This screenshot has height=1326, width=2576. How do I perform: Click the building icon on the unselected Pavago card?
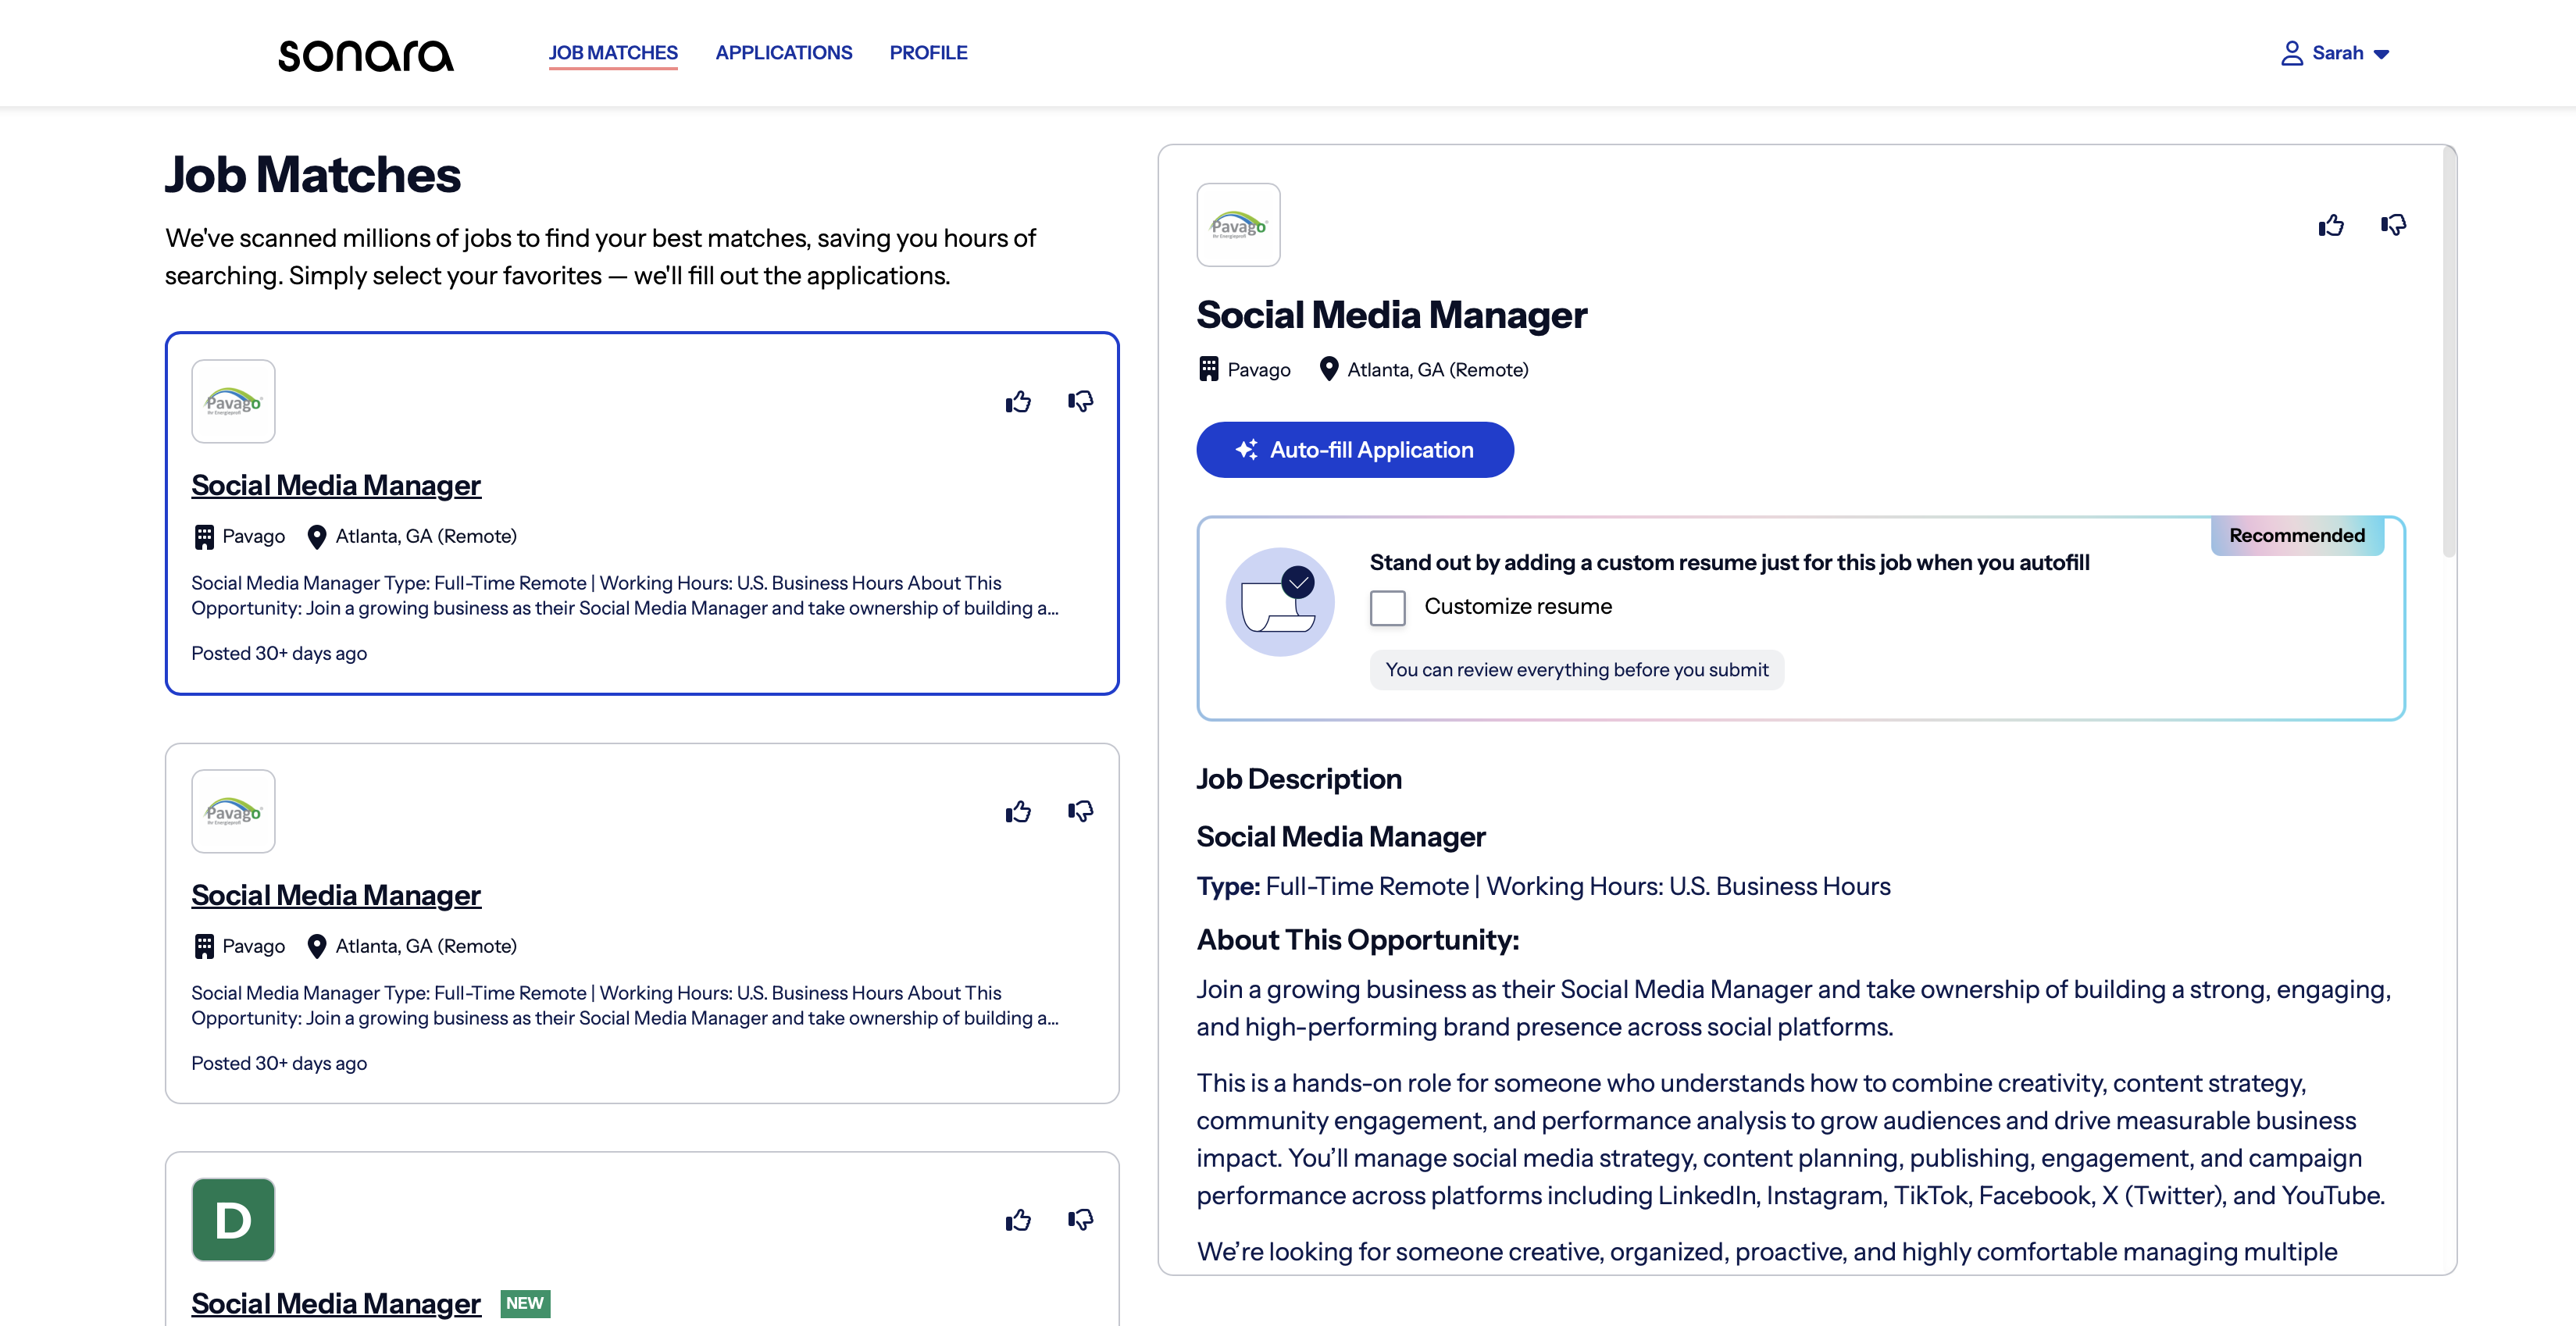click(x=204, y=946)
